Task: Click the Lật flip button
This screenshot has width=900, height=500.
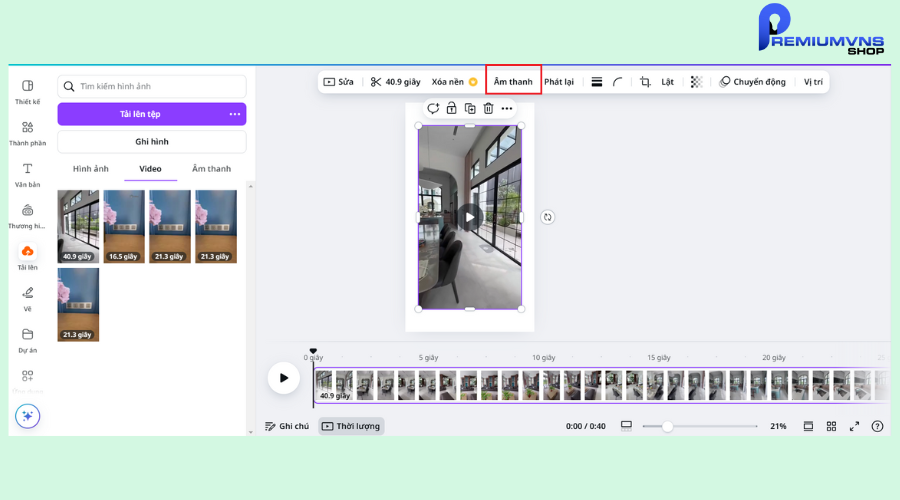Action: click(x=668, y=82)
